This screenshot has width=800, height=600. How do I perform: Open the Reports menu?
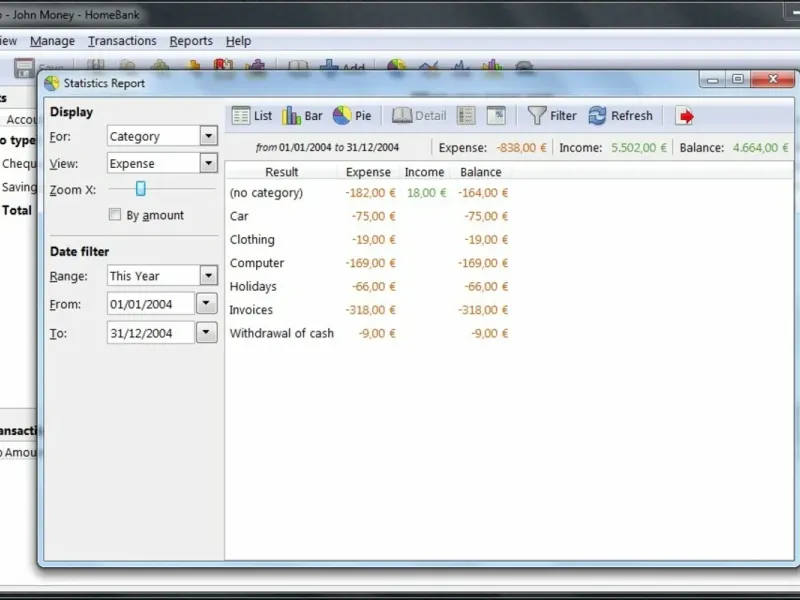191,41
